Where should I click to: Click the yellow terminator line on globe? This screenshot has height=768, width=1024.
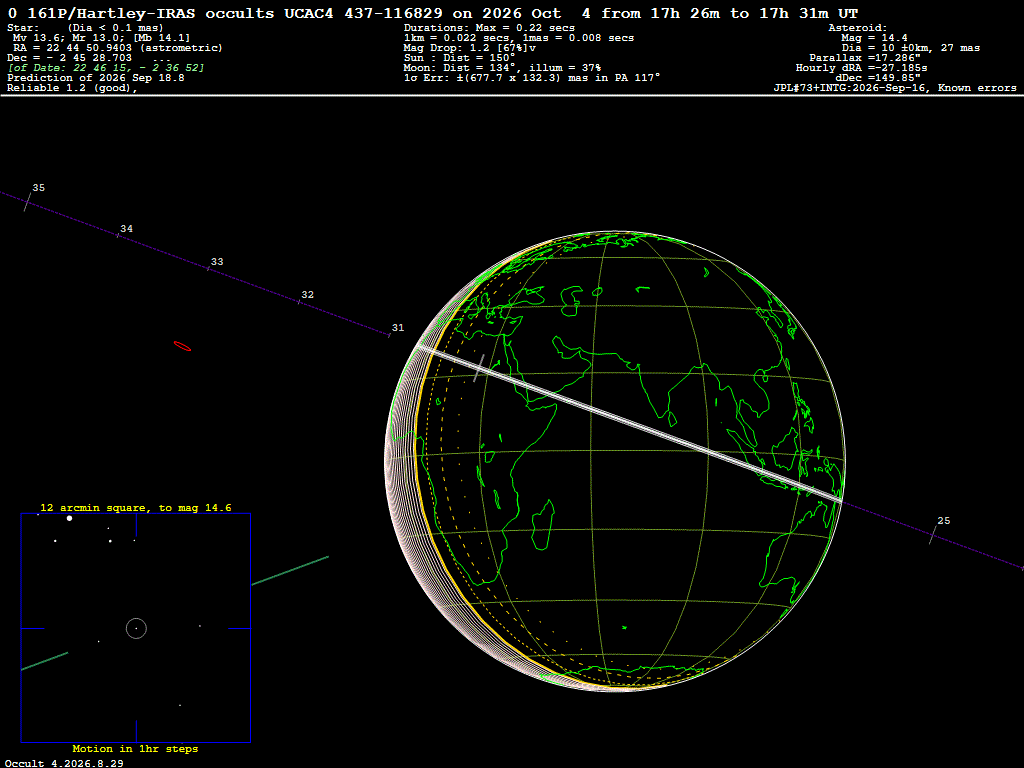pyautogui.click(x=416, y=457)
